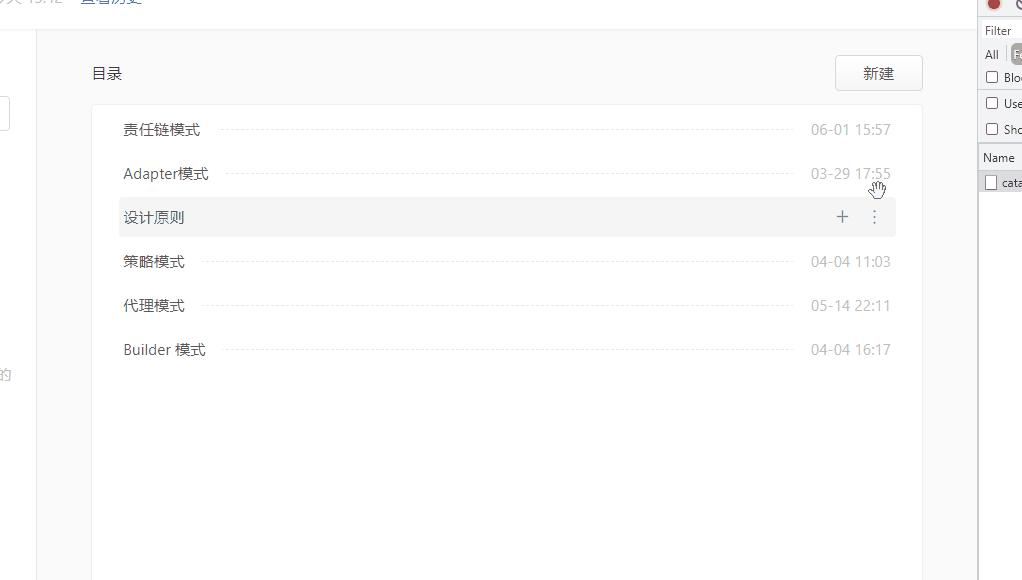Screen dimensions: 1022x580
Task: Toggle the 'Sho…' checkbox in DevTools
Action: (992, 129)
